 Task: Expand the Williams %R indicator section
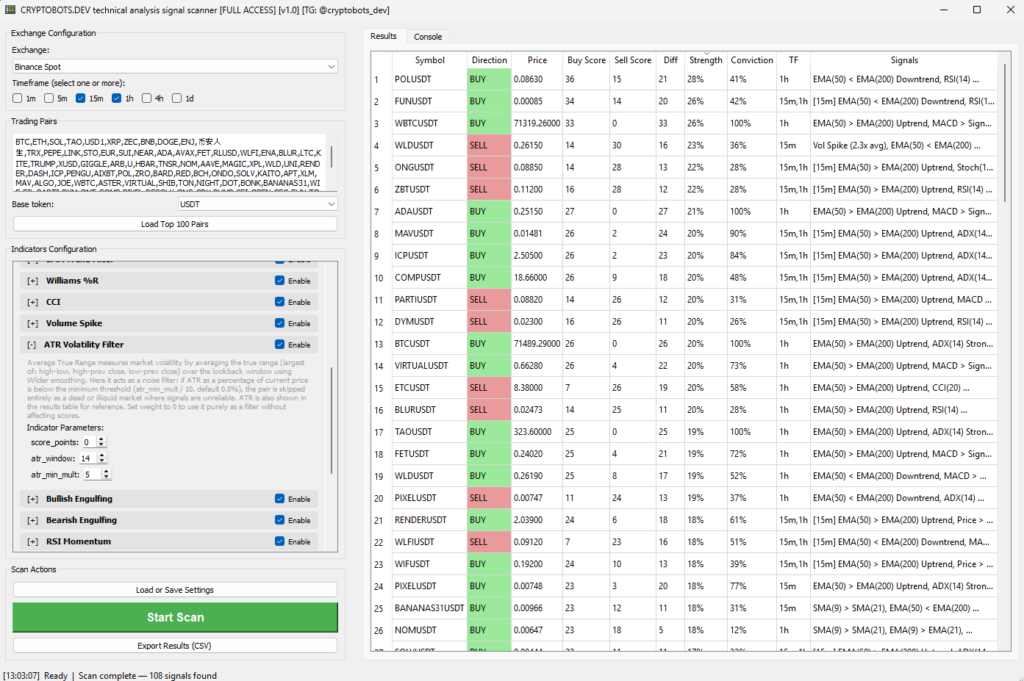click(x=32, y=280)
